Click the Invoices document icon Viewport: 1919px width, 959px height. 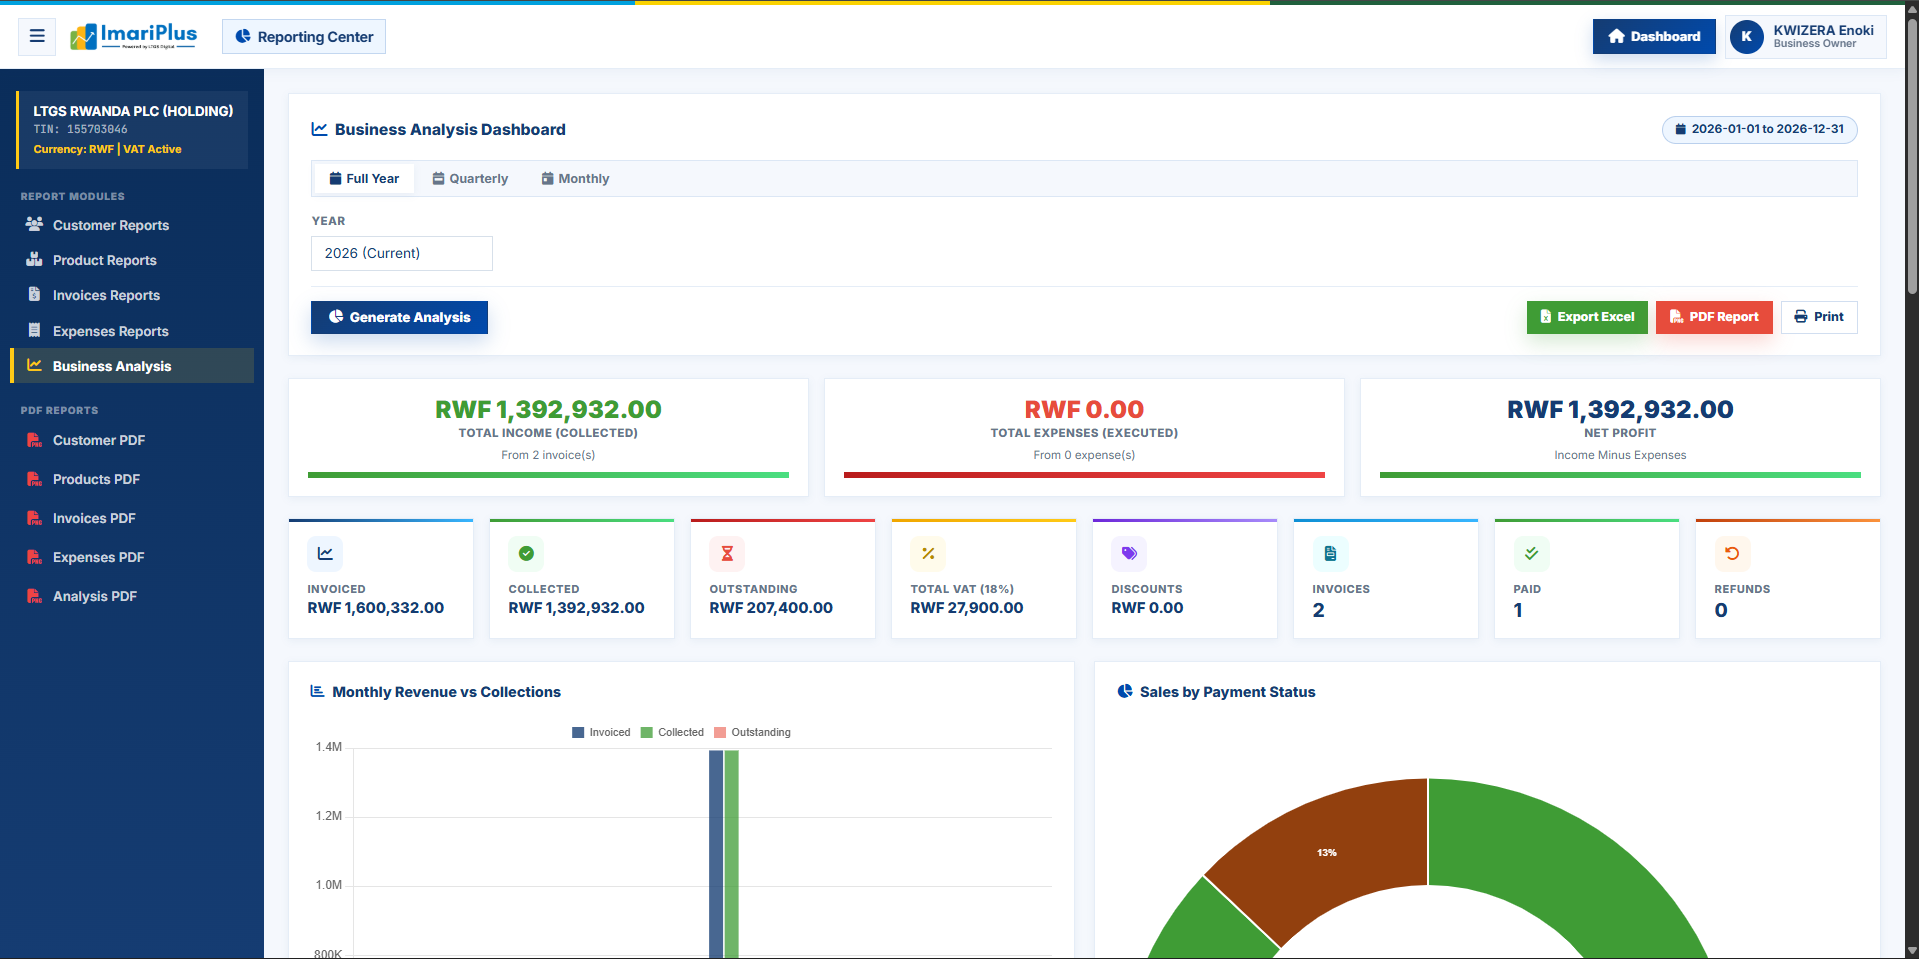coord(1330,553)
